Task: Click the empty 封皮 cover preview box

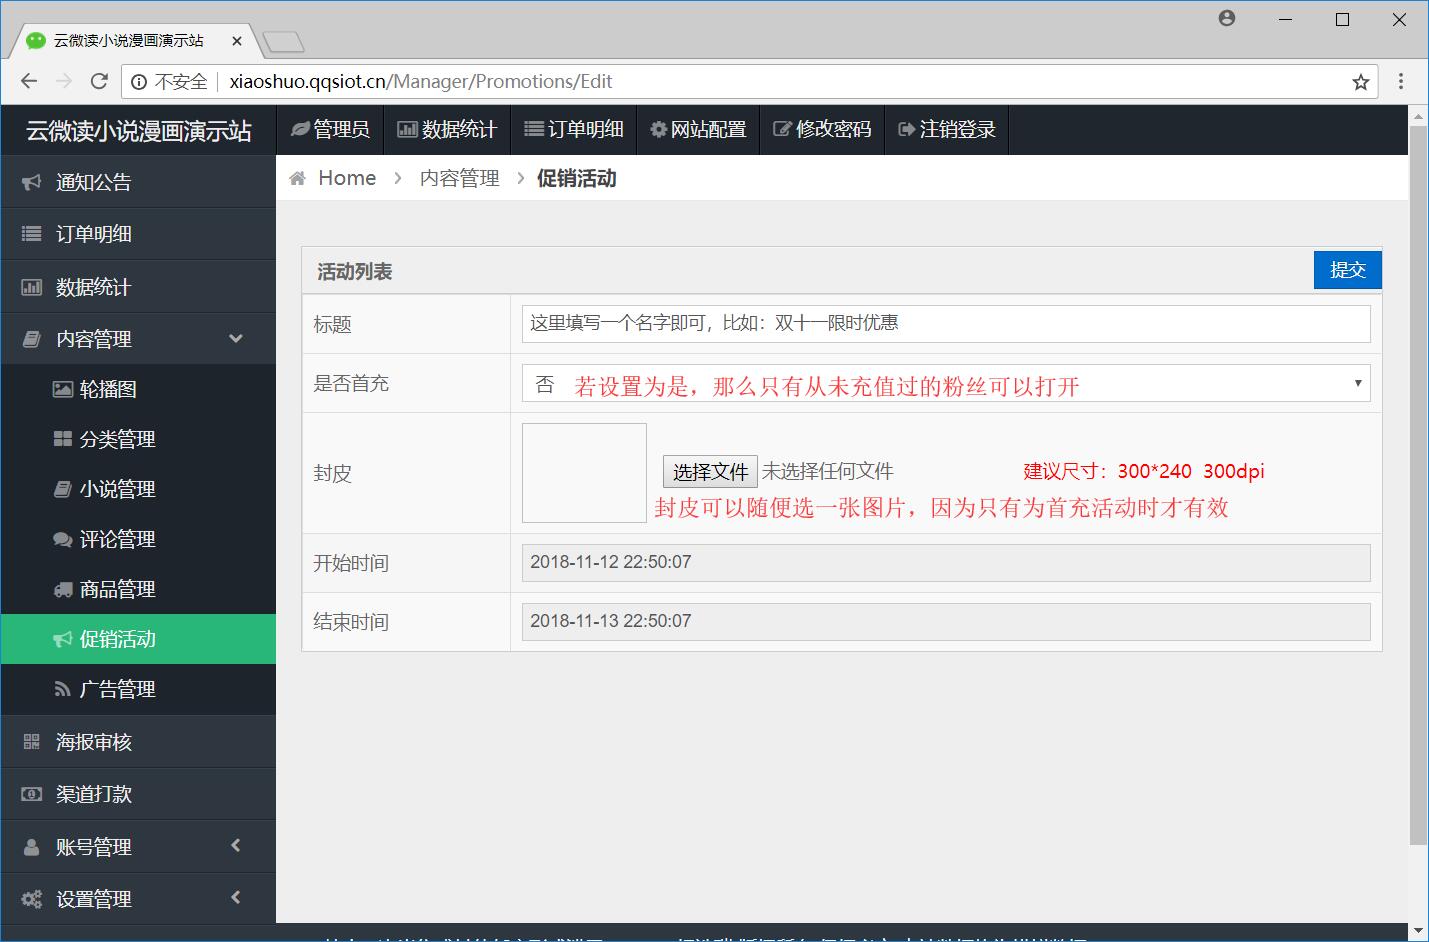Action: pyautogui.click(x=584, y=473)
